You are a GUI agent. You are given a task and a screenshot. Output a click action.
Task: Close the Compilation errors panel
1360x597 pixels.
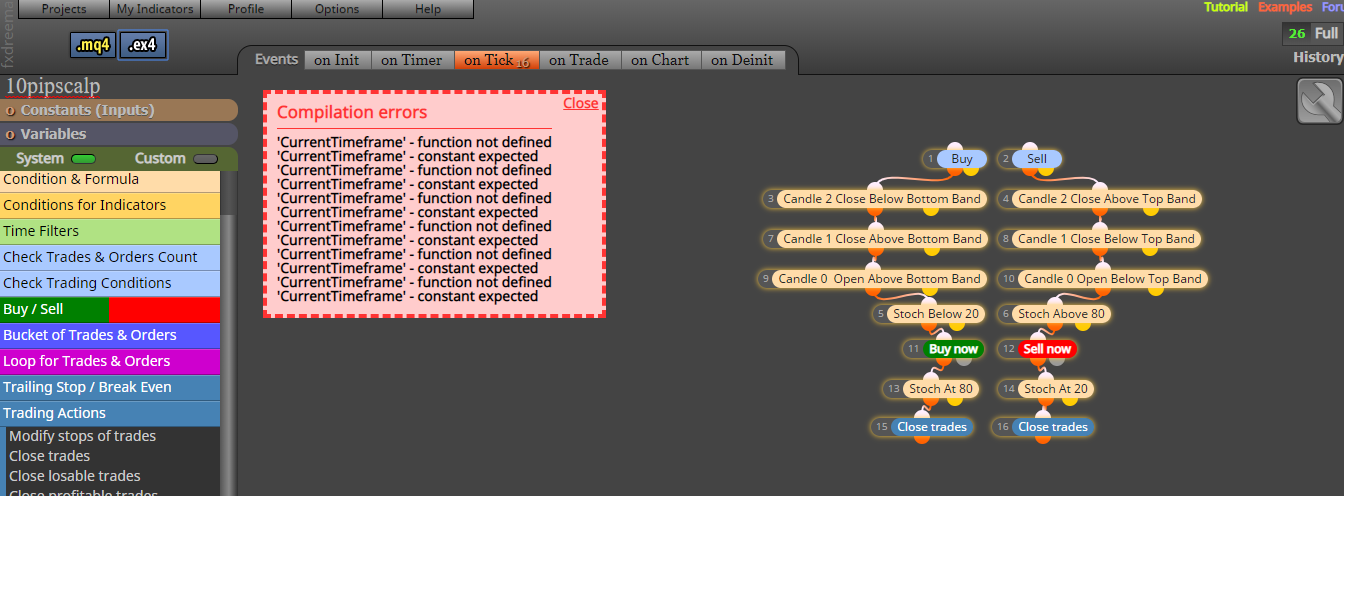click(580, 103)
